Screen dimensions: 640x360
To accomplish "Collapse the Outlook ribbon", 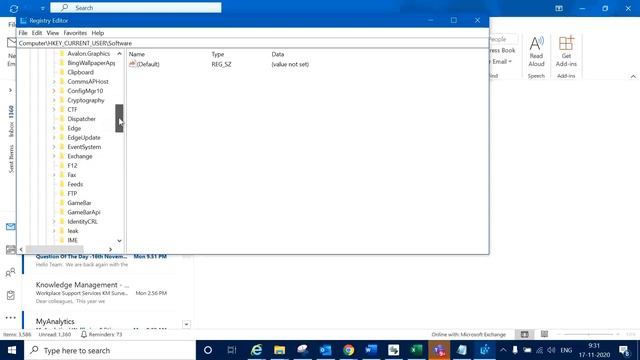I will tap(633, 76).
